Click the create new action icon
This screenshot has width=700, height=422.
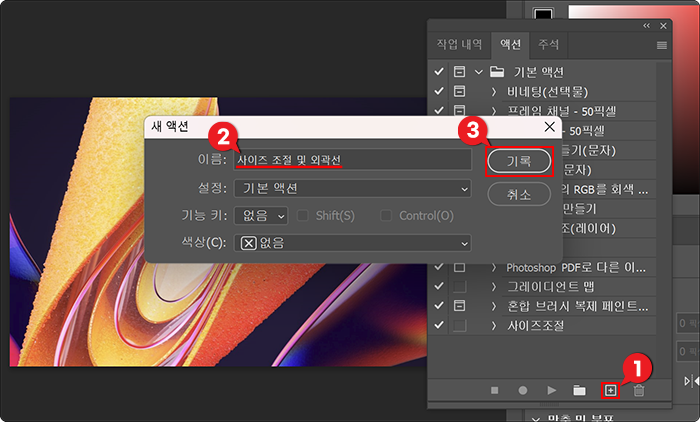coord(610,391)
